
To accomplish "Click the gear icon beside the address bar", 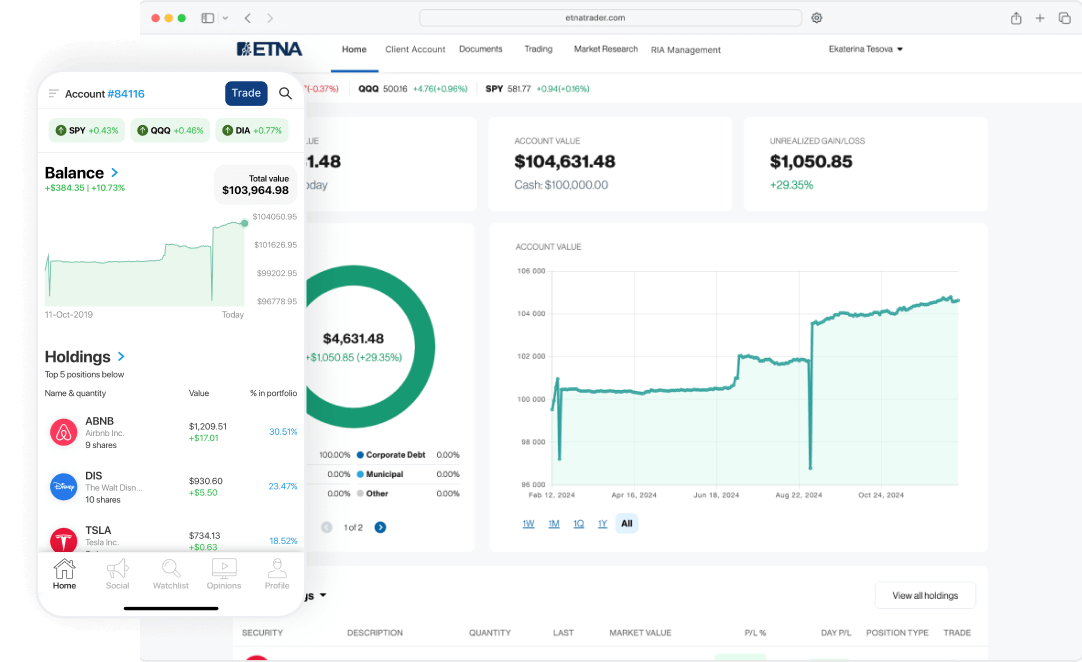I will coord(816,18).
